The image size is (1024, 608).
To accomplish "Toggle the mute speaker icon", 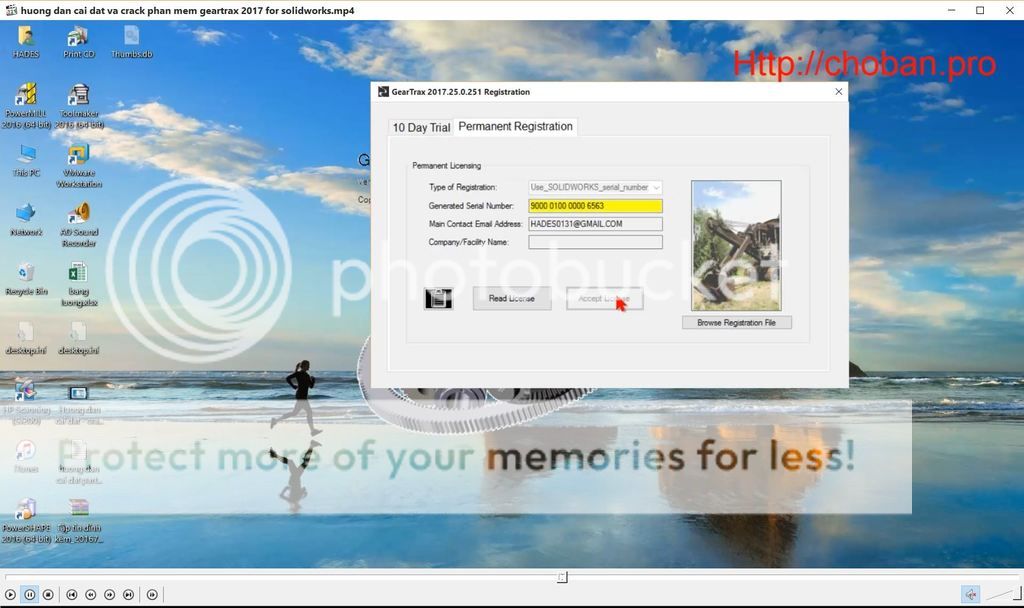I will pos(970,594).
